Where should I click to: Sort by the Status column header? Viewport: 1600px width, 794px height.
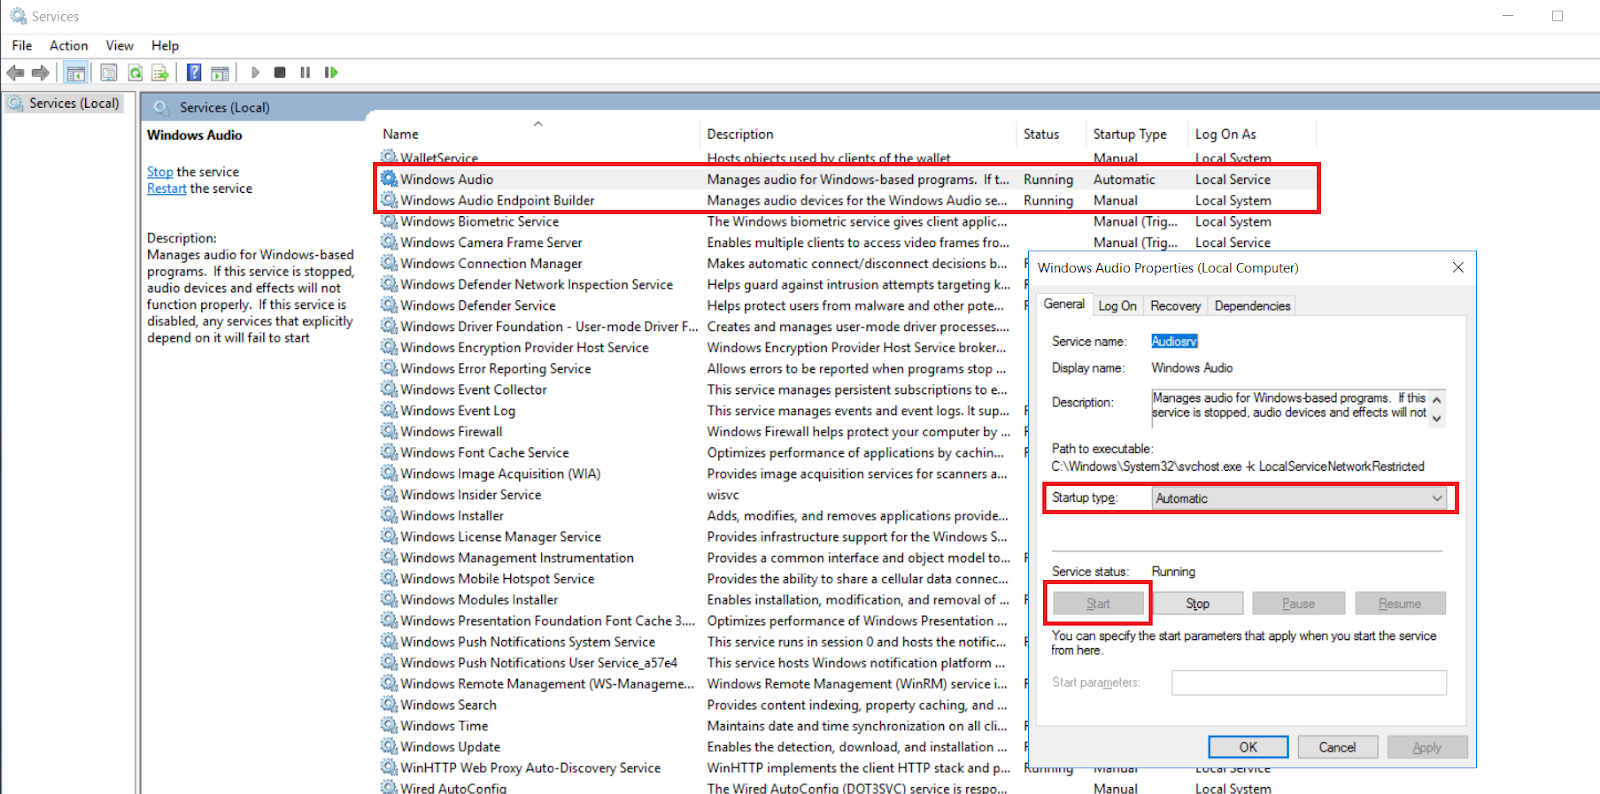coord(1051,134)
